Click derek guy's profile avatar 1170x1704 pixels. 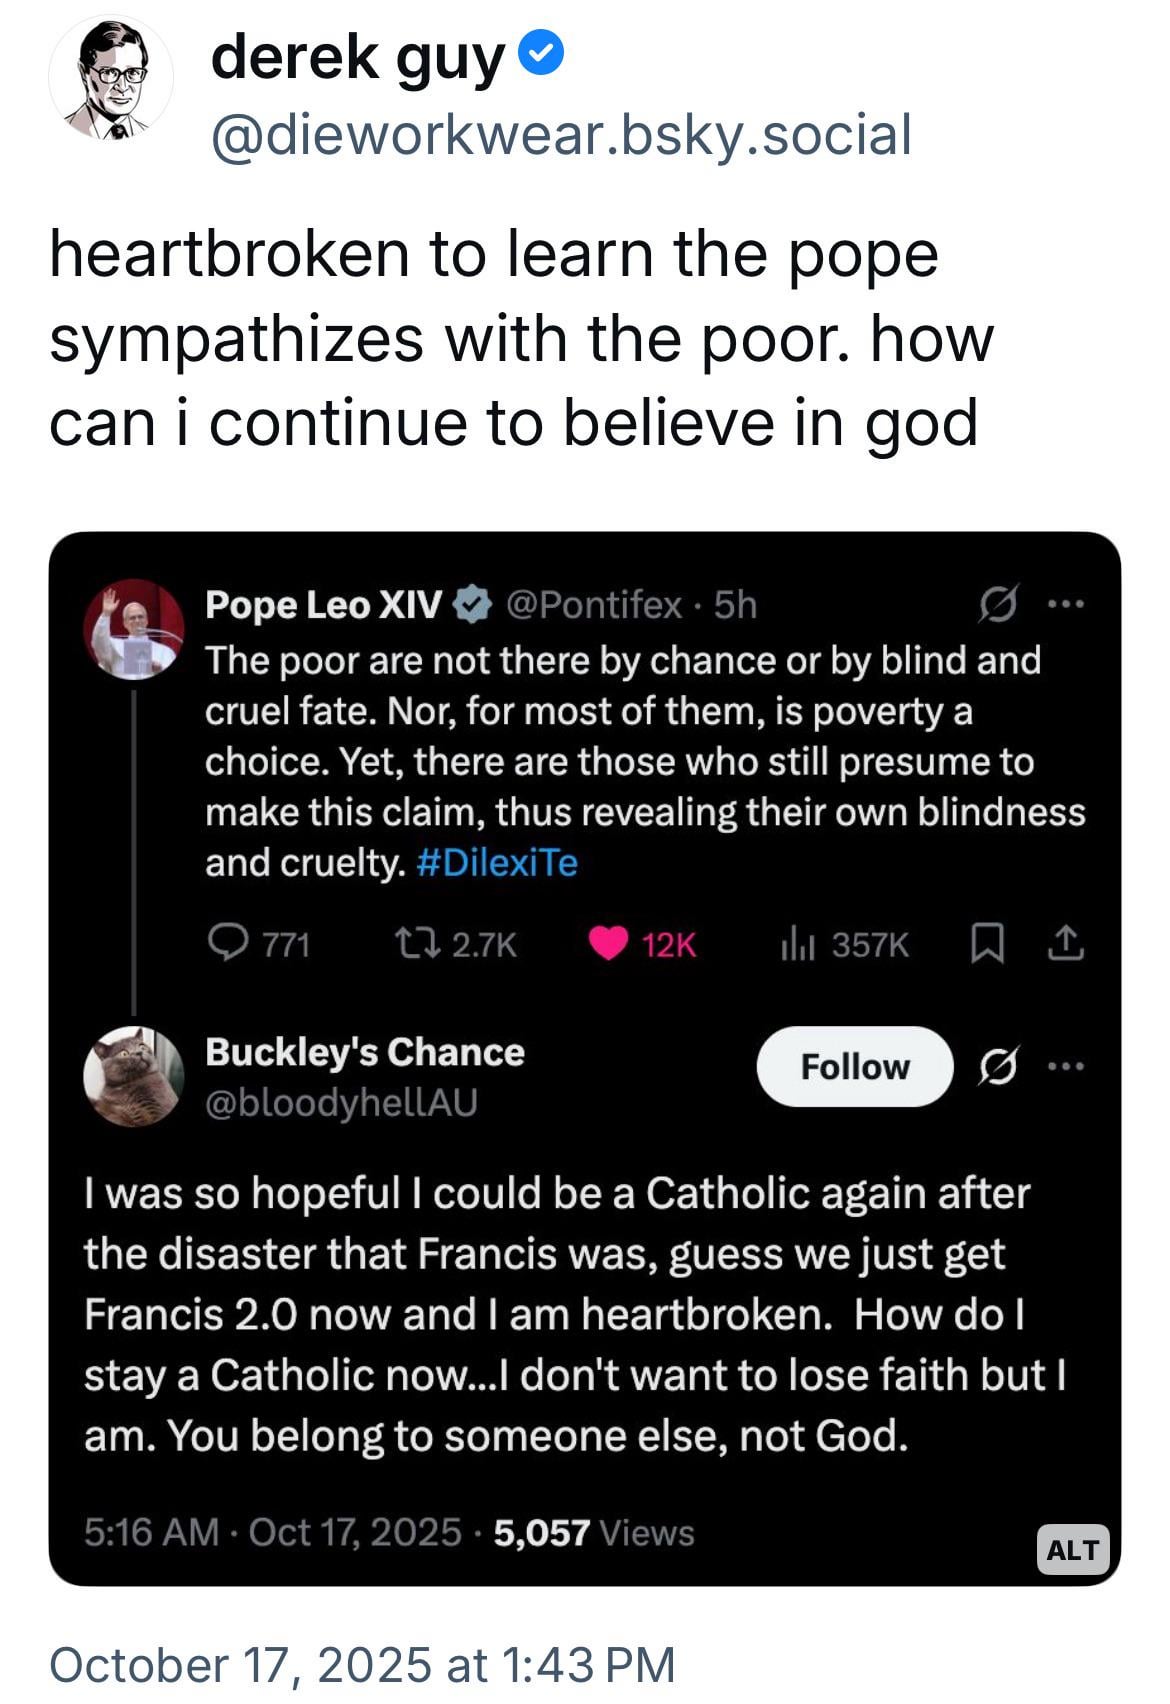click(x=111, y=79)
